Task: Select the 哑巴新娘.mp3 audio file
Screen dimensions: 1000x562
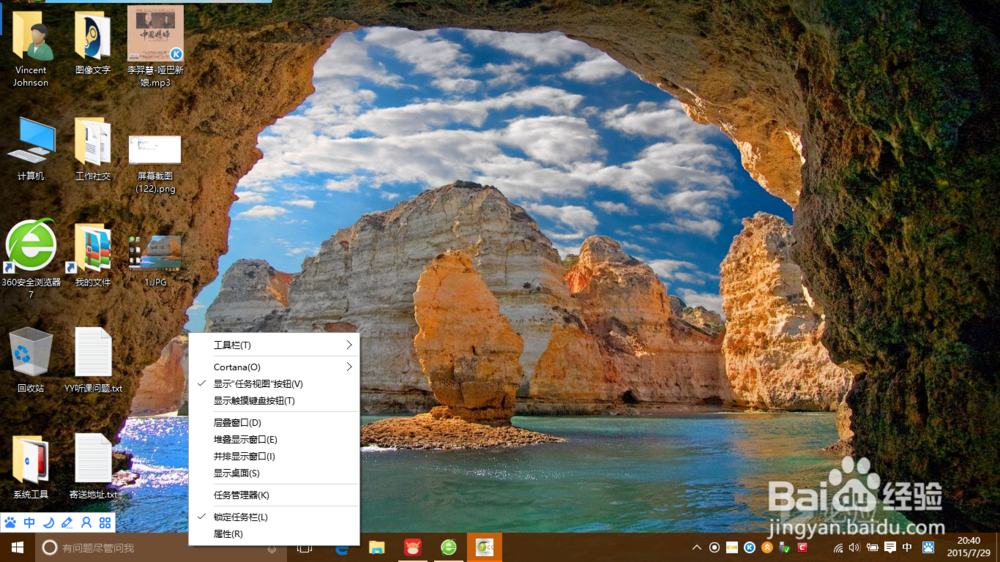Action: (x=156, y=47)
